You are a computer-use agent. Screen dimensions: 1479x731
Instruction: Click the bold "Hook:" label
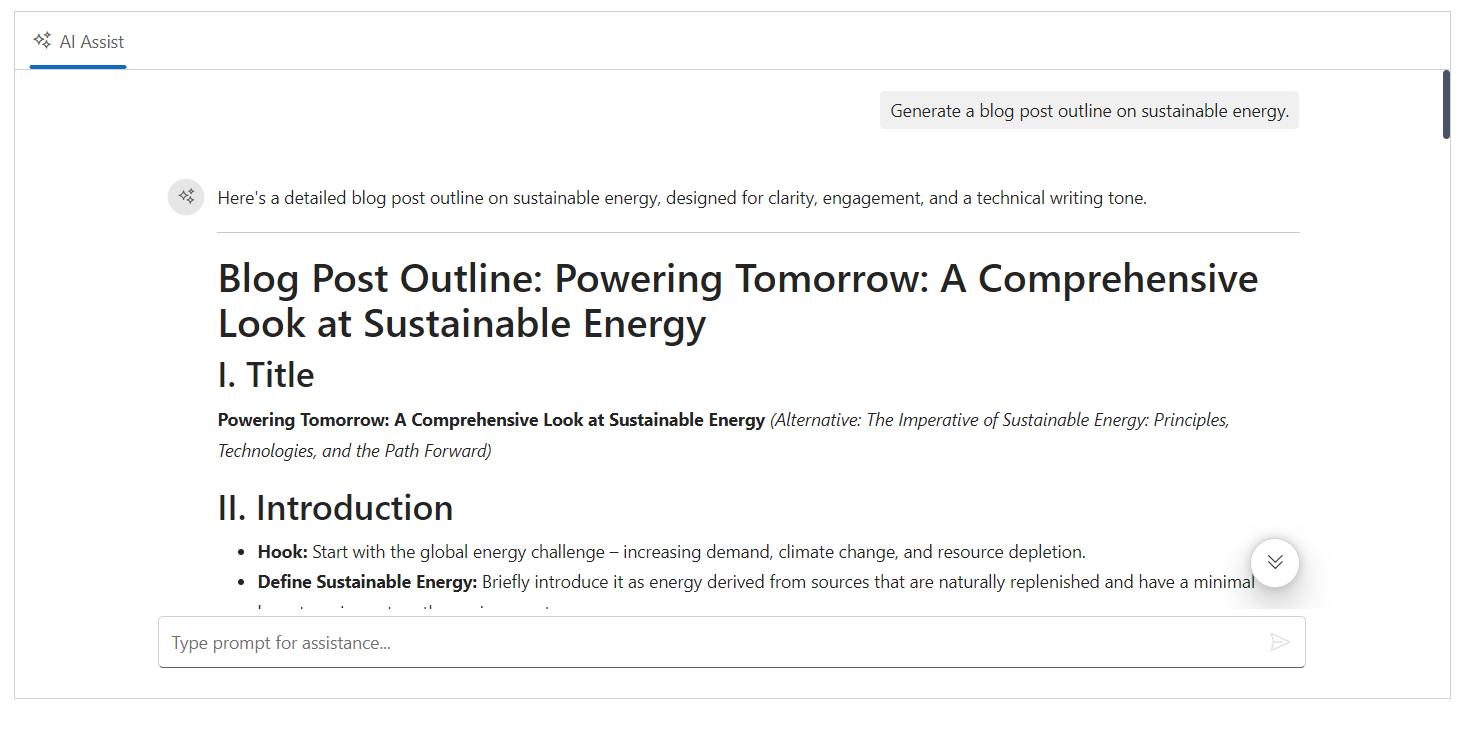pos(283,552)
